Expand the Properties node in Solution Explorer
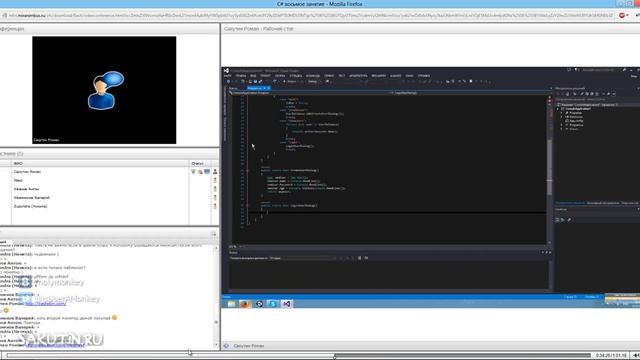The image size is (640, 360). click(x=562, y=113)
